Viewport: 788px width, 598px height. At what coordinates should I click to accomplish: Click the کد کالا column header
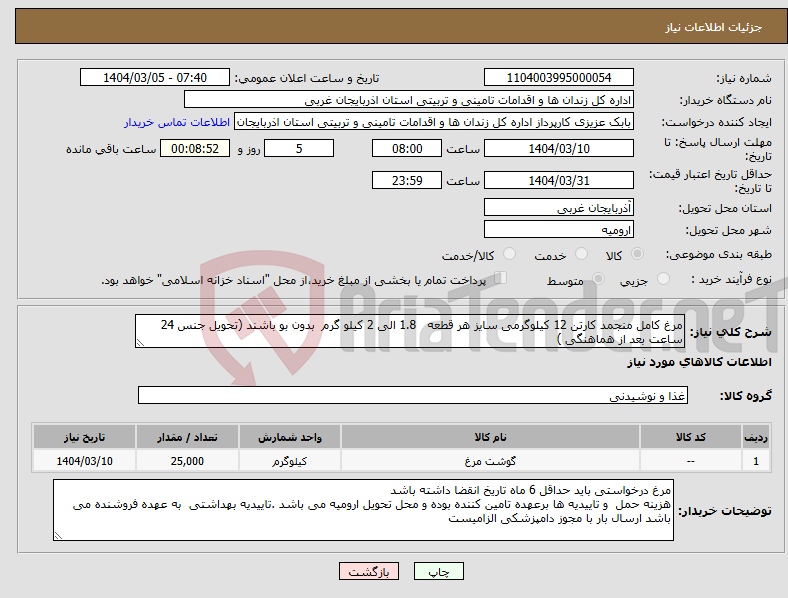691,437
